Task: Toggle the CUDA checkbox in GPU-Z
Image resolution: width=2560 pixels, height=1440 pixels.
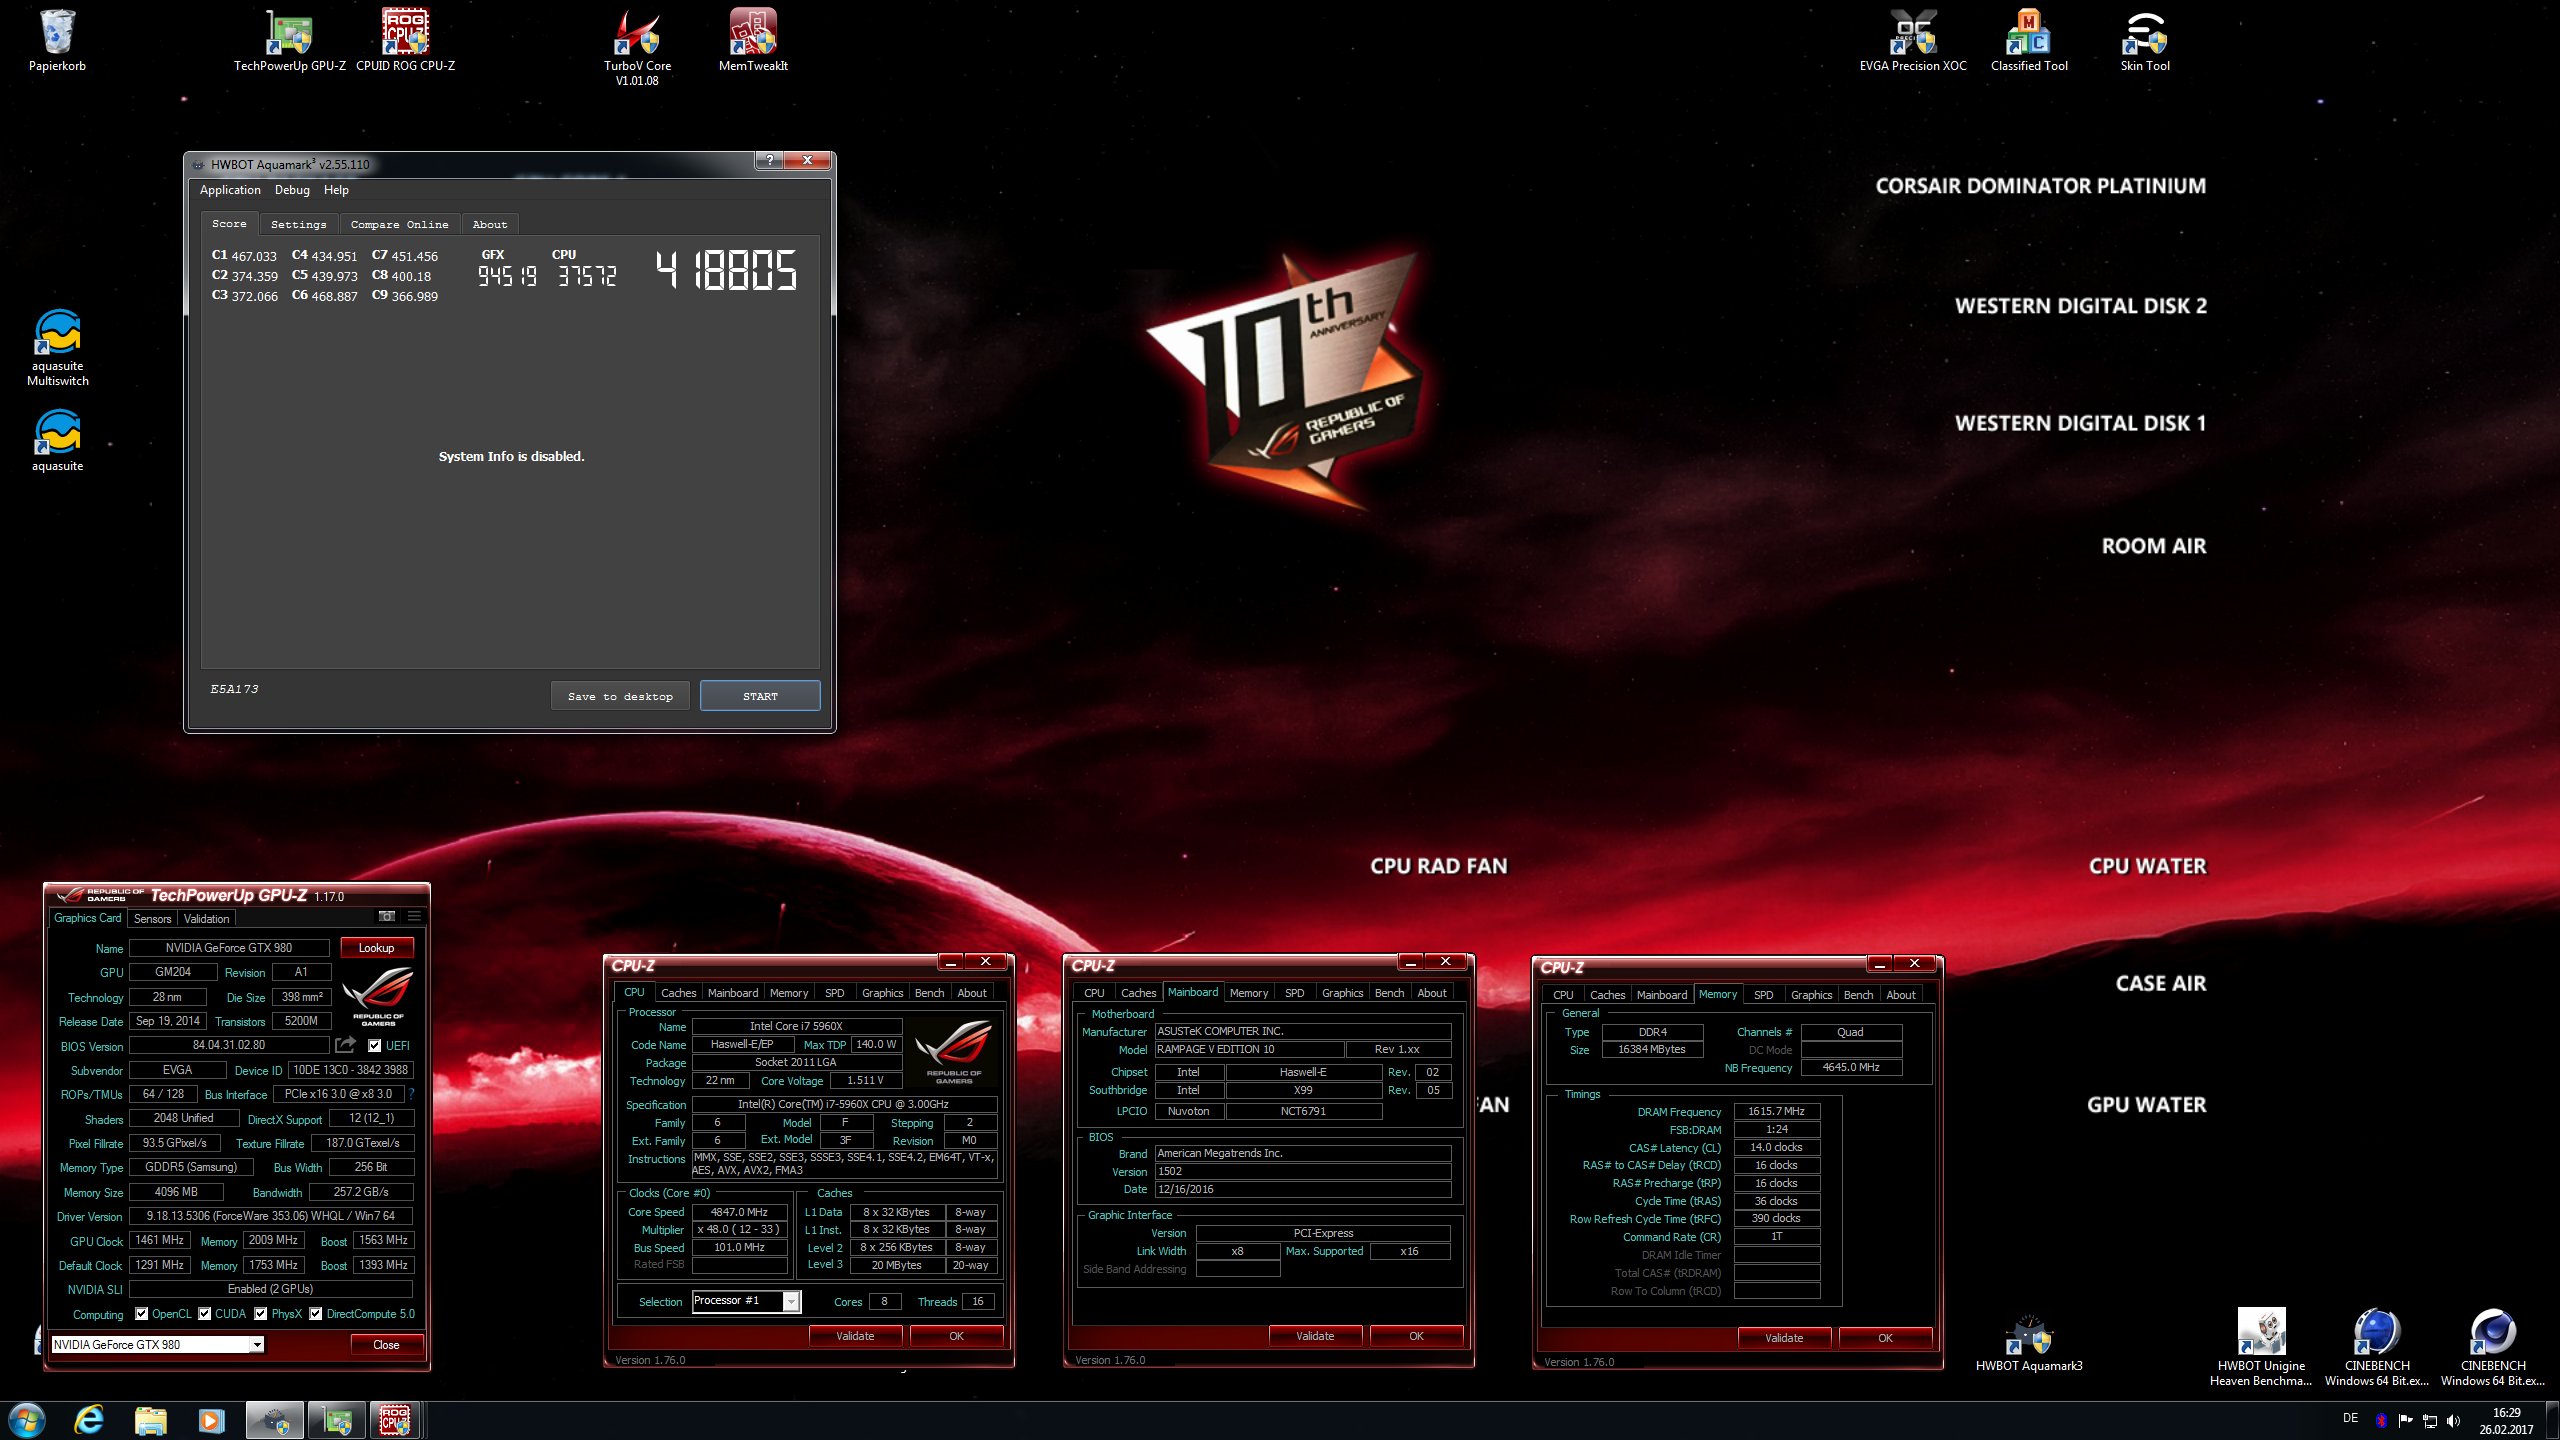Action: [x=205, y=1314]
